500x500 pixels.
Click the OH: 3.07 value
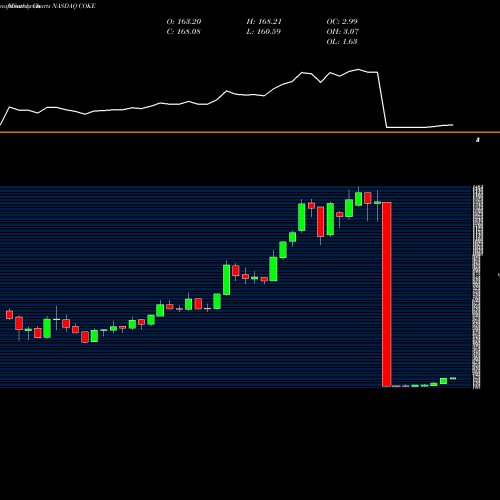(342, 32)
